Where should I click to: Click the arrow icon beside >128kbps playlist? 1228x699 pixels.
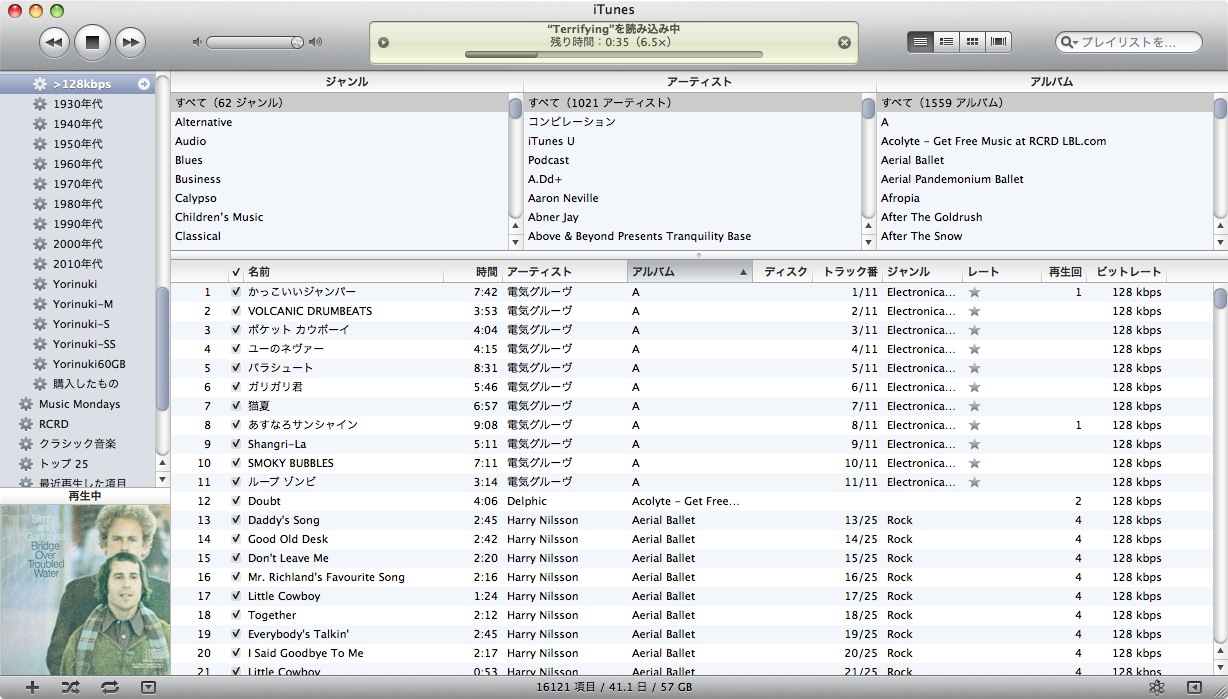(144, 84)
